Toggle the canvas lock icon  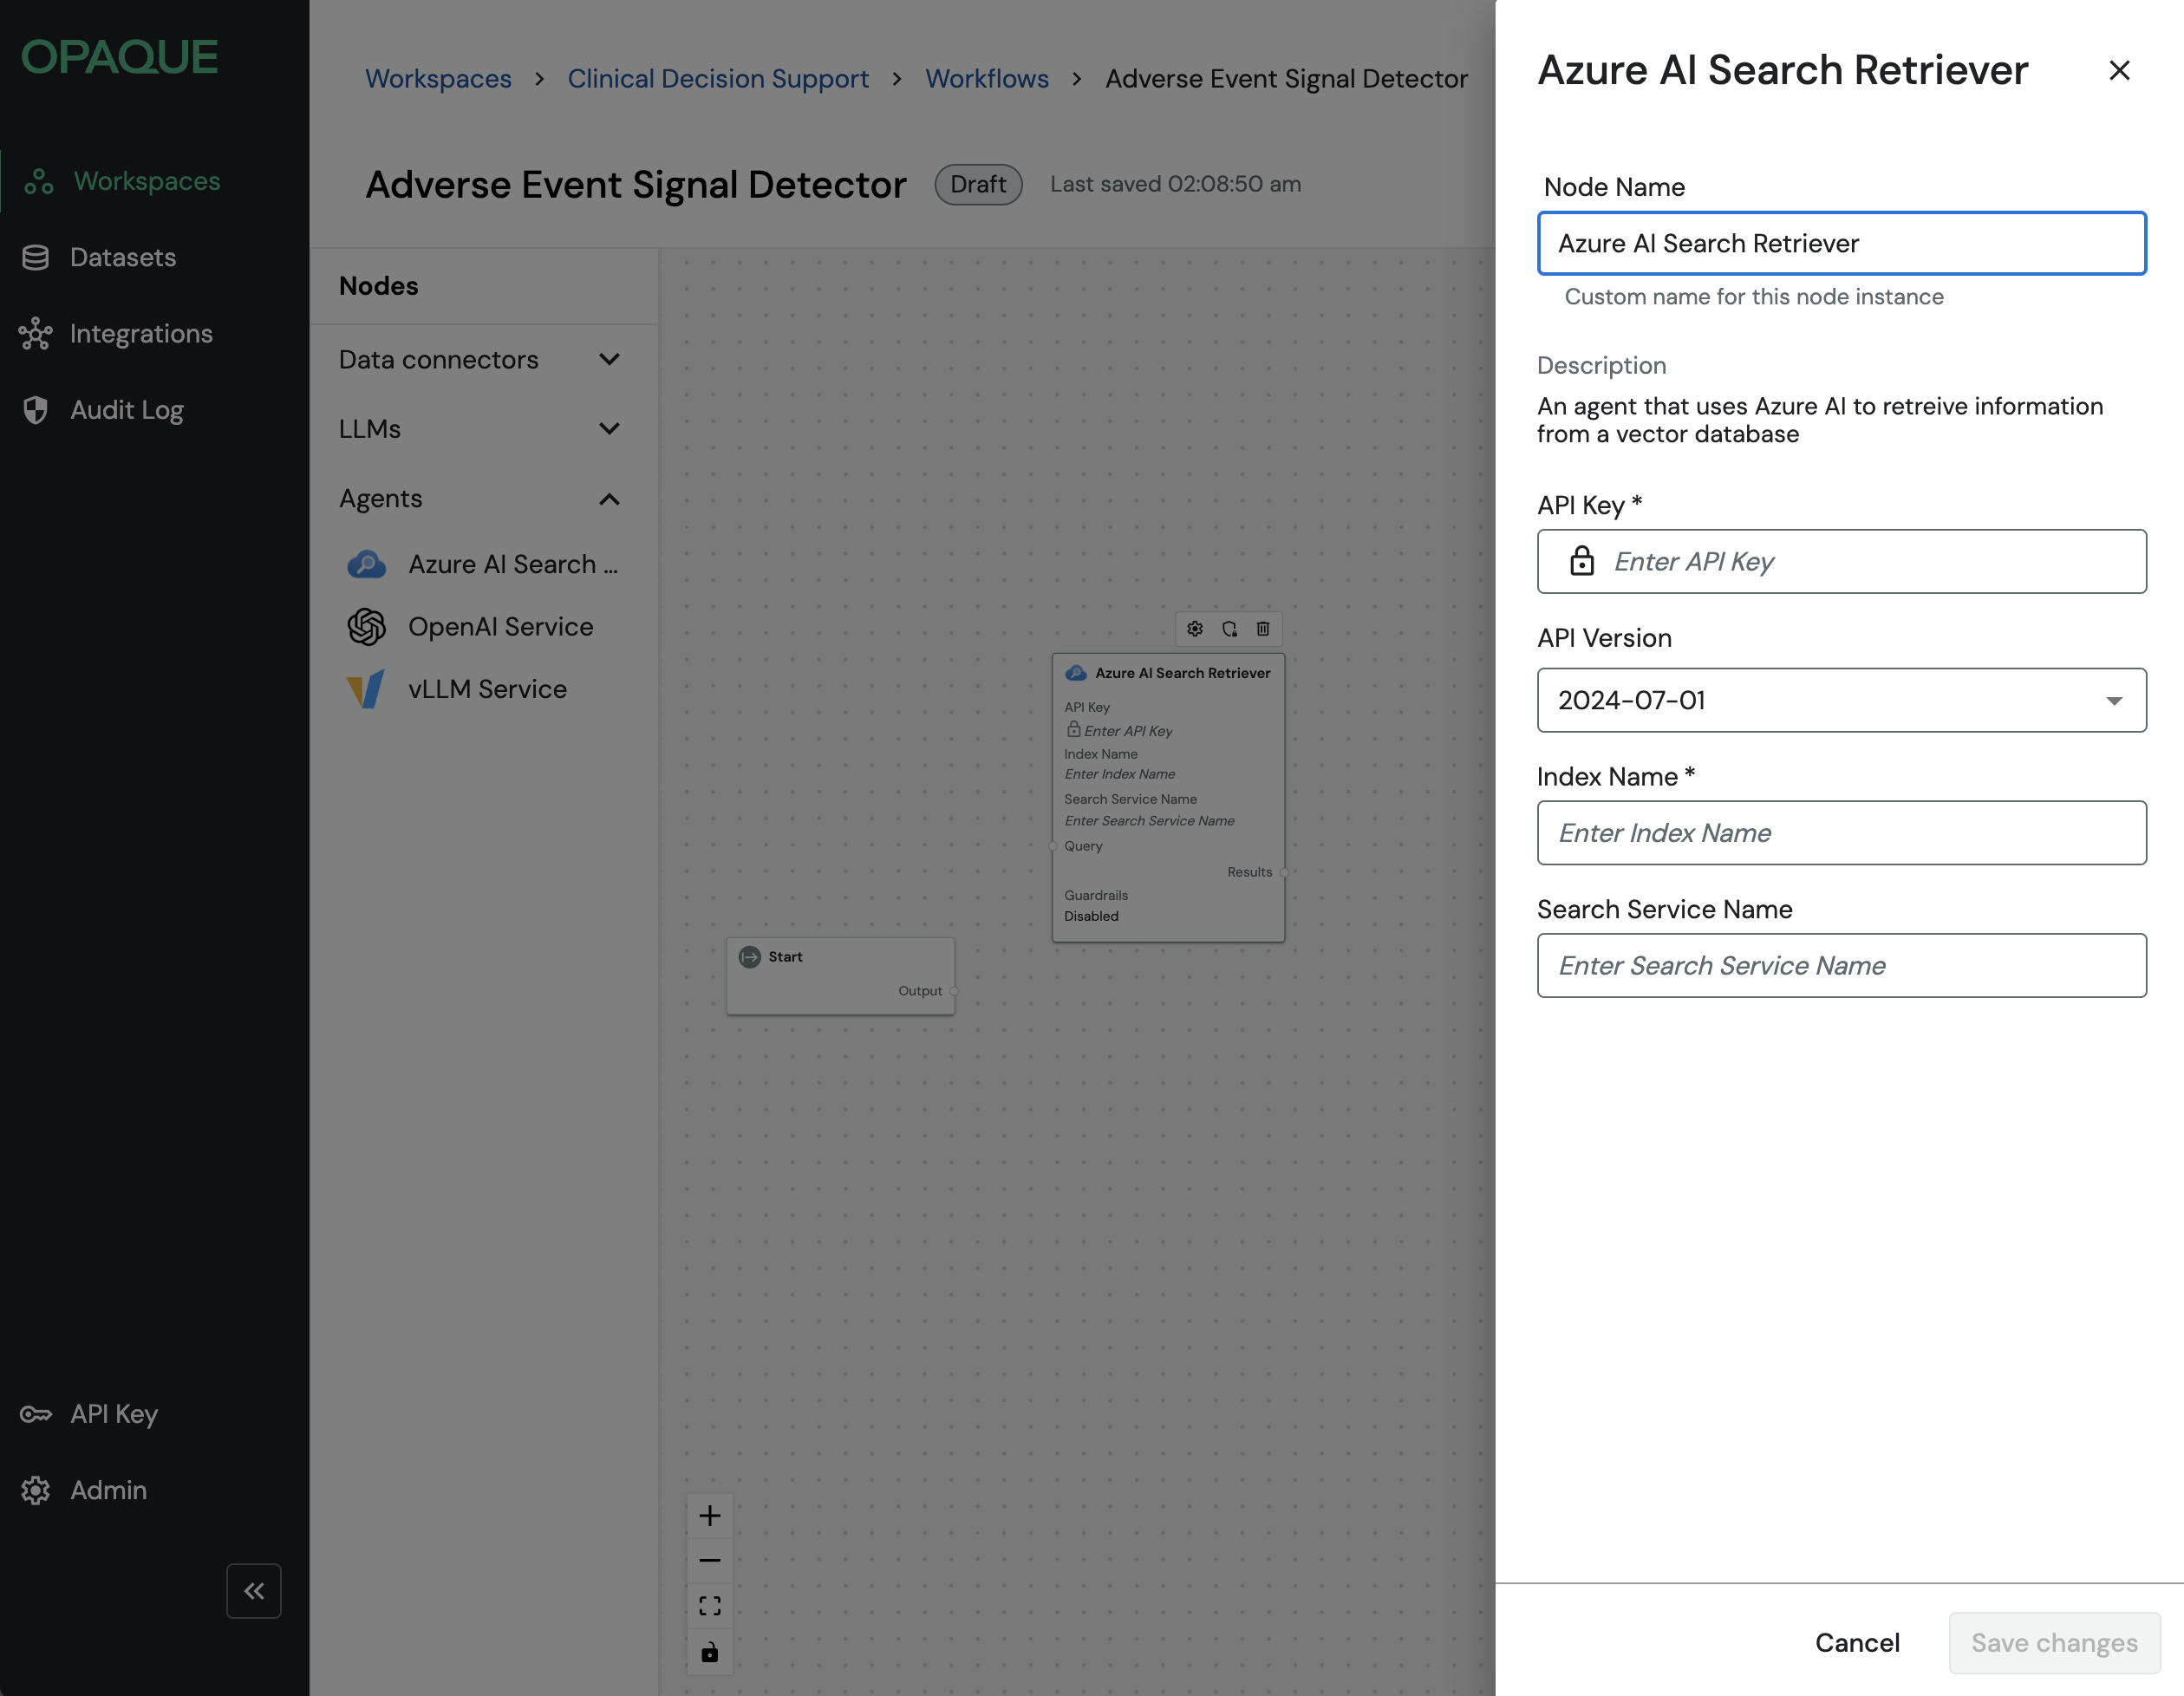709,1651
